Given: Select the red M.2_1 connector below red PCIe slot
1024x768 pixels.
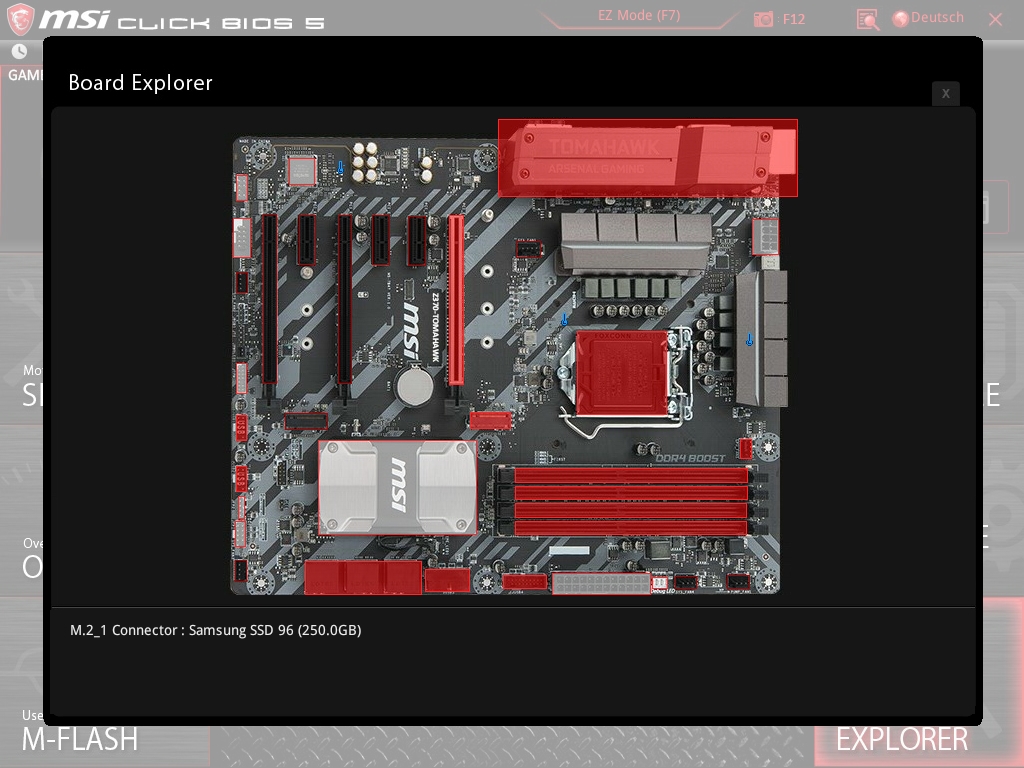Looking at the screenshot, I should click(x=490, y=420).
